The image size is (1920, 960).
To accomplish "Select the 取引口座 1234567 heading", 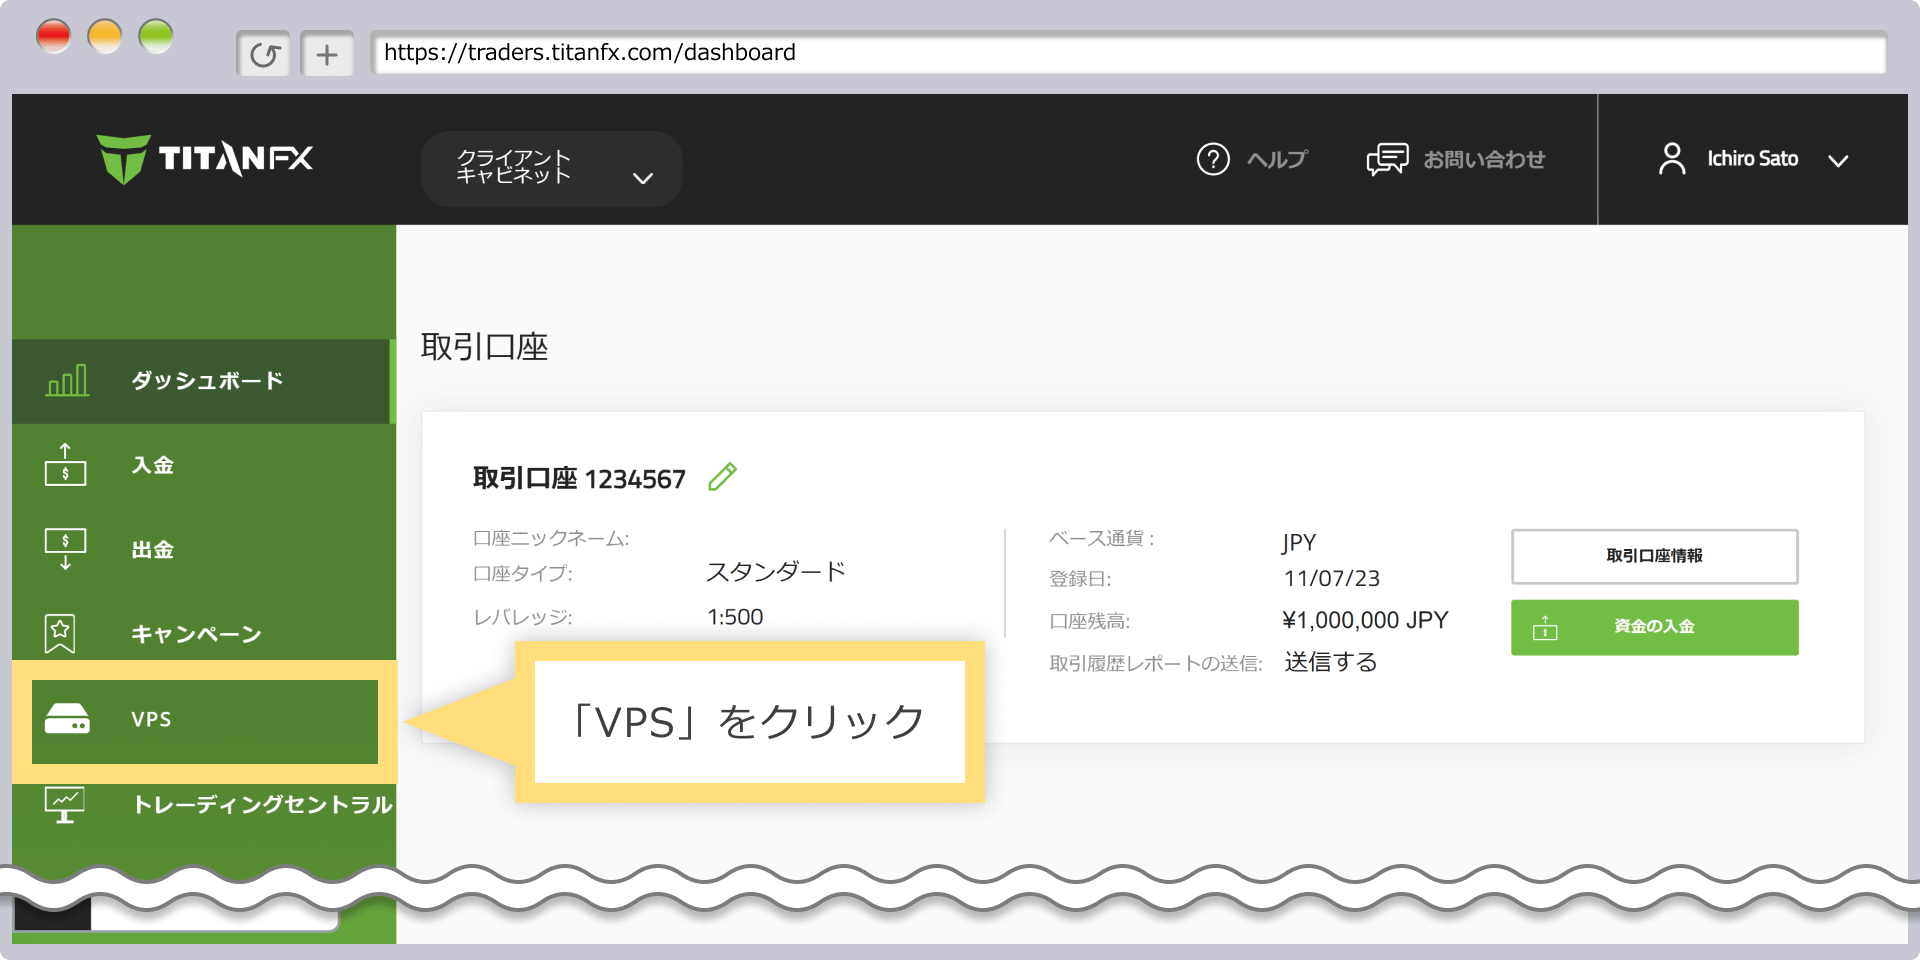I will point(579,479).
